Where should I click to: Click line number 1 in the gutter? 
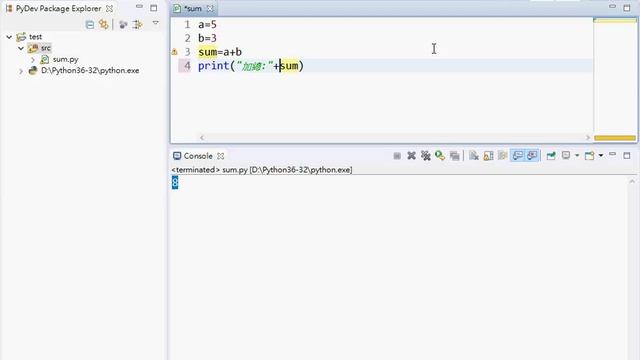coord(187,25)
